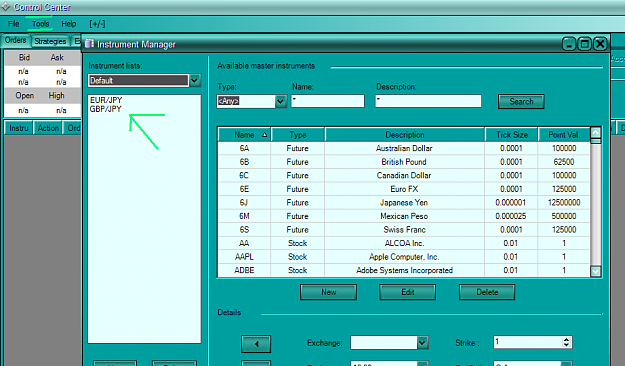Sort by the Tick Size column header
The image size is (625, 366).
click(x=511, y=135)
